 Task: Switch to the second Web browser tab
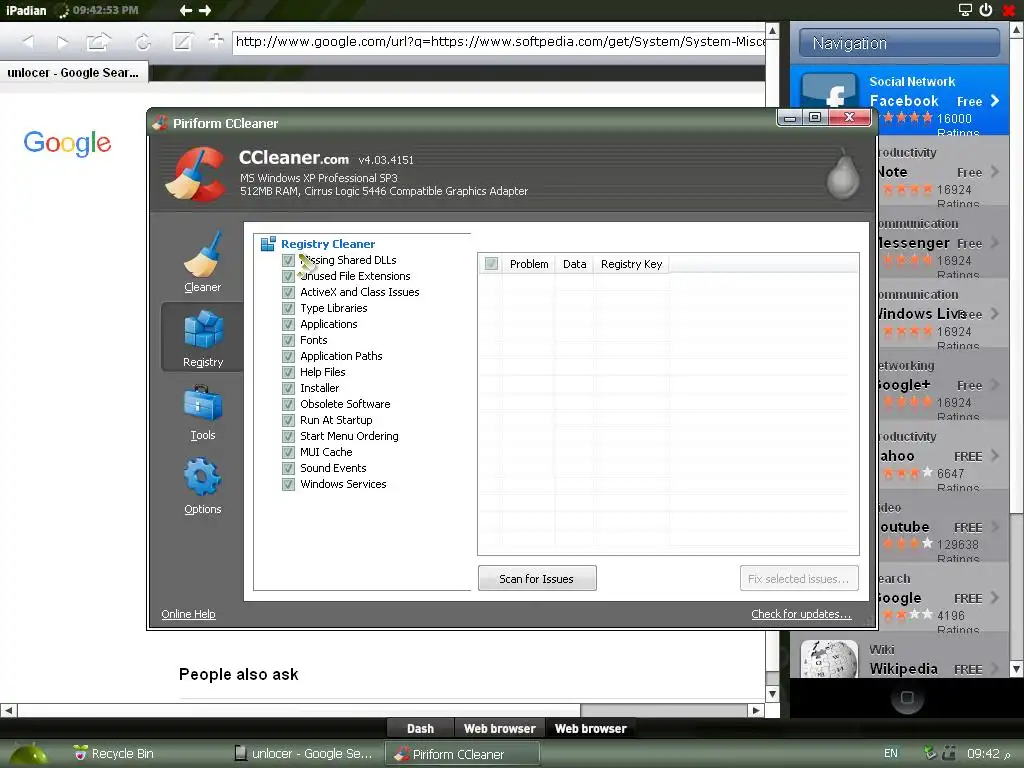pyautogui.click(x=590, y=728)
